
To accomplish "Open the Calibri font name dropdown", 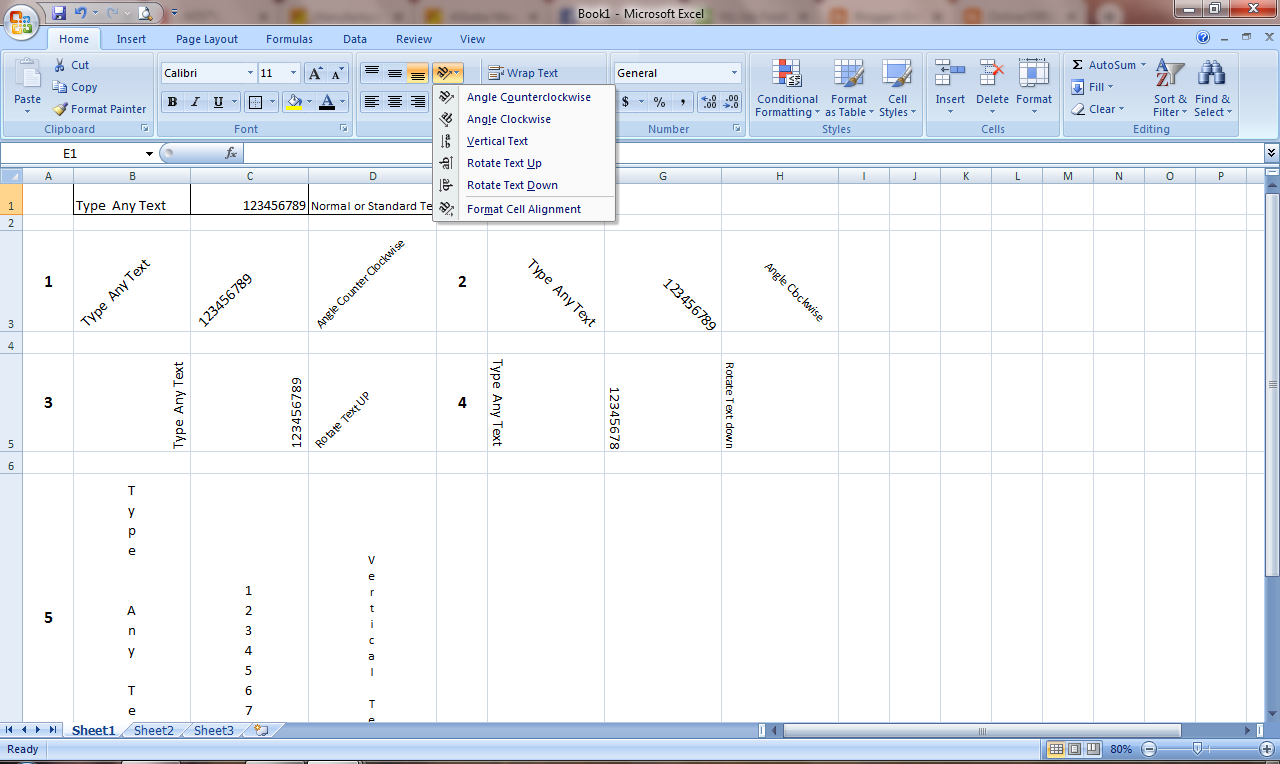I will click(x=249, y=73).
